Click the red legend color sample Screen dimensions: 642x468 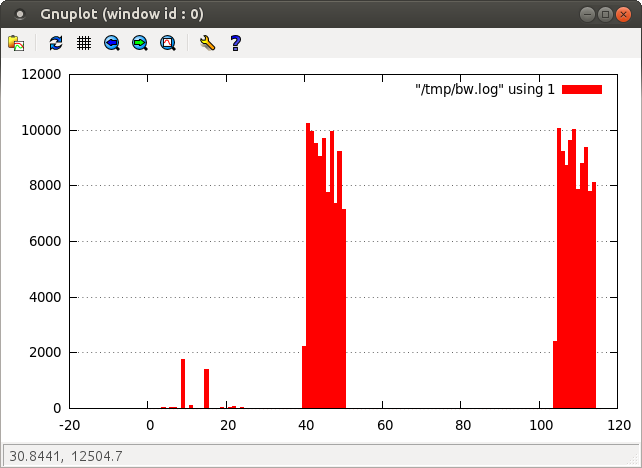(x=581, y=90)
